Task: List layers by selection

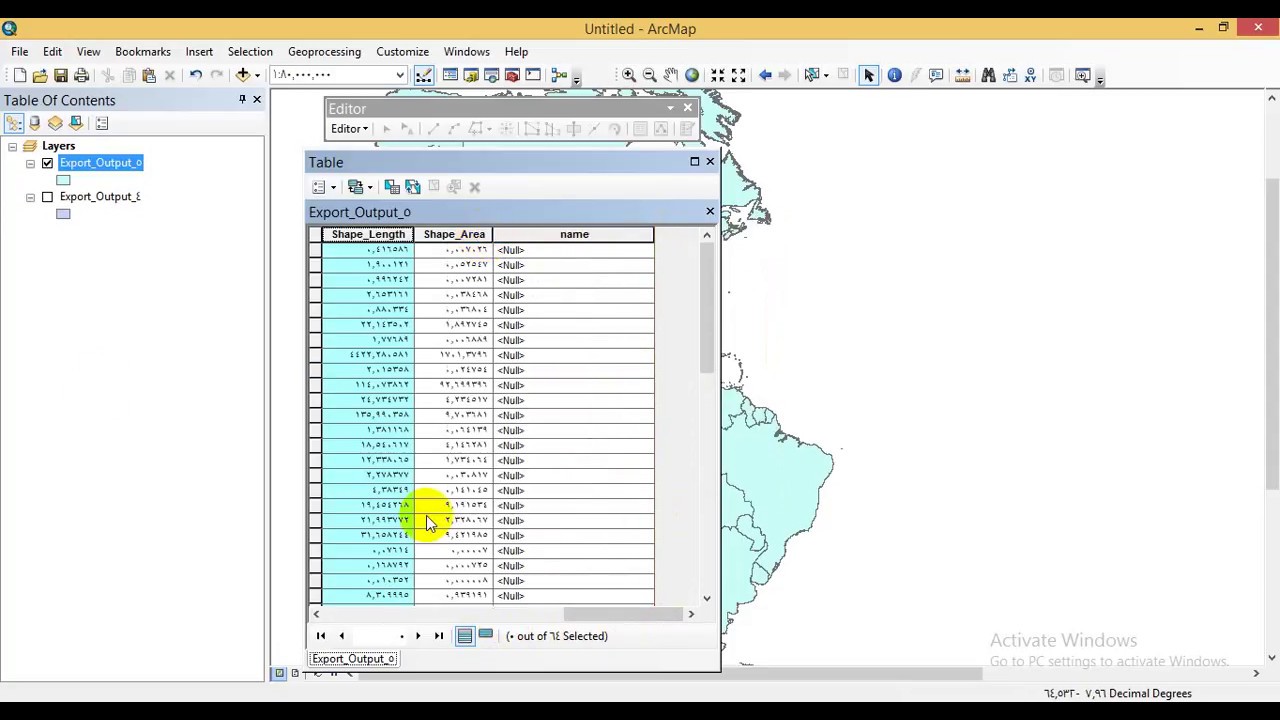Action: (76, 123)
